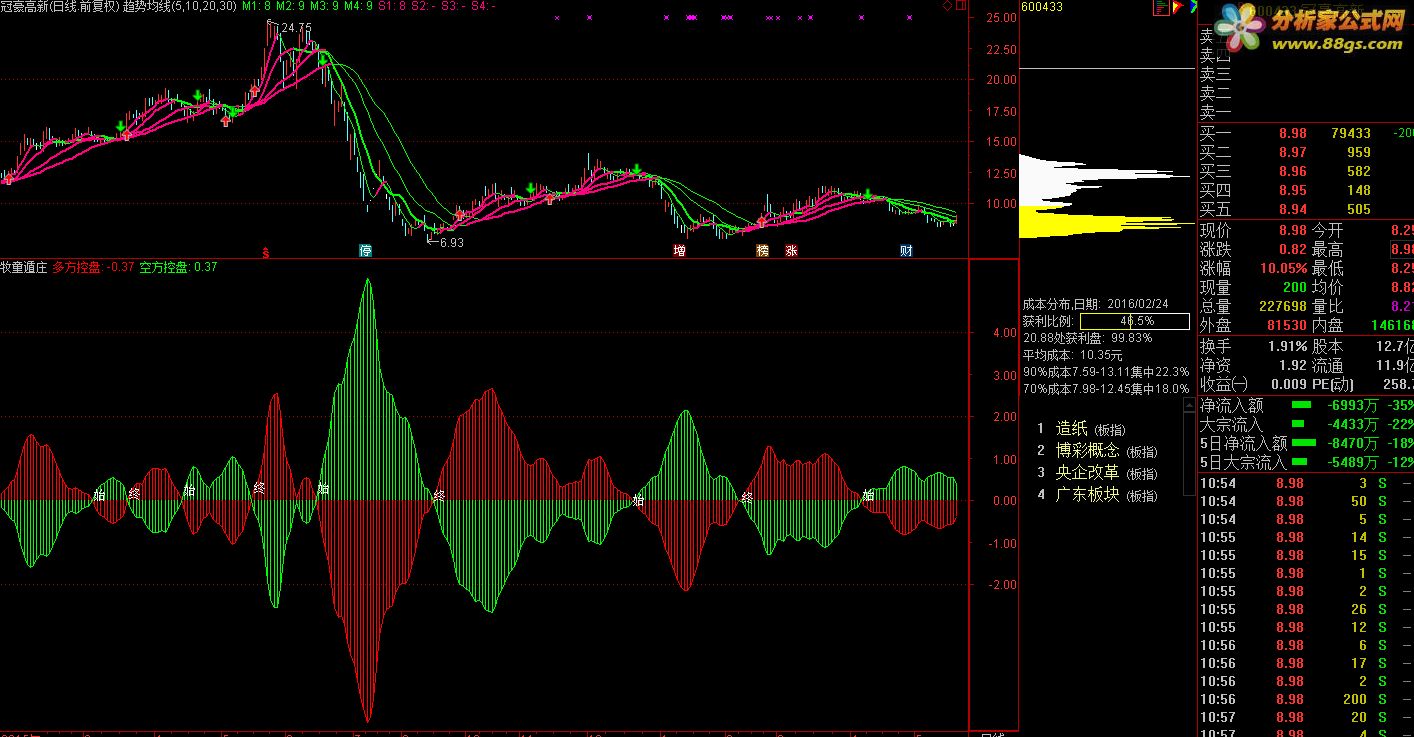1414x737 pixels.
Task: Click the red and yellow flag icon
Action: pyautogui.click(x=1178, y=7)
